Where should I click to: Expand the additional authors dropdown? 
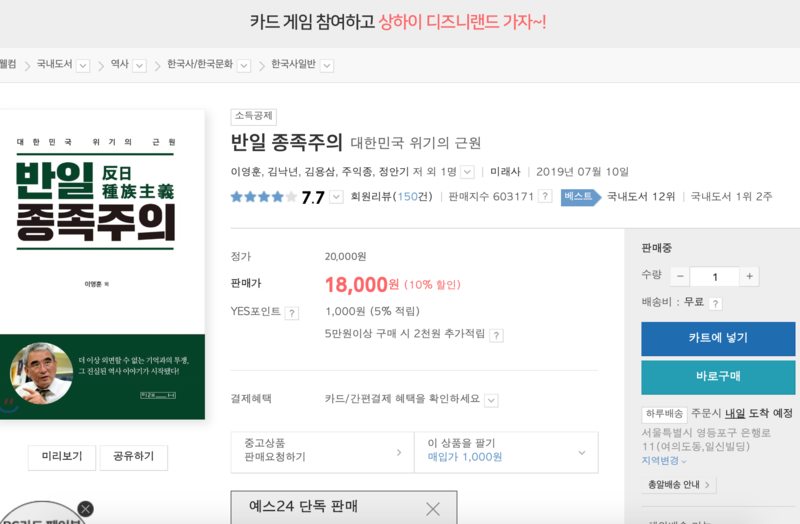tap(467, 172)
